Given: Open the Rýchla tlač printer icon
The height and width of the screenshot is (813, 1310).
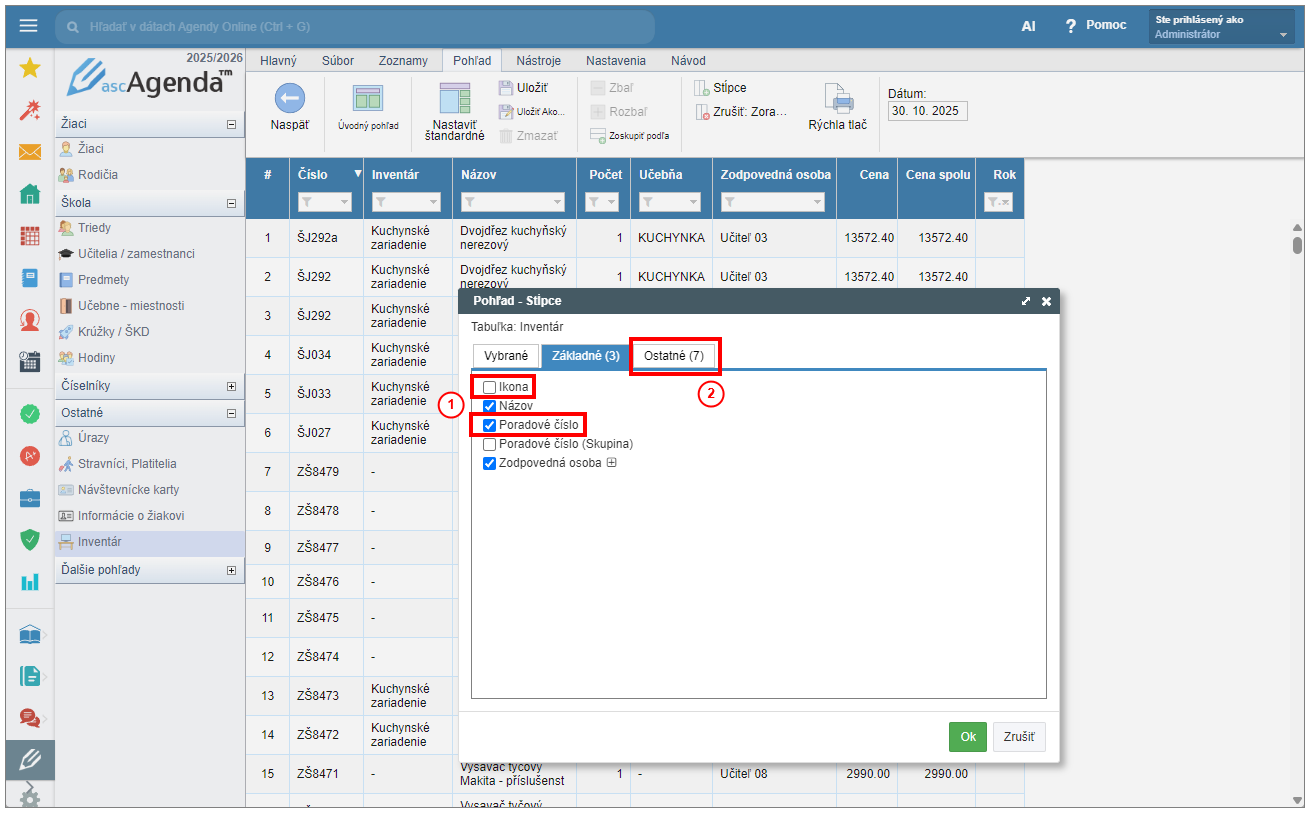Looking at the screenshot, I should (x=837, y=99).
